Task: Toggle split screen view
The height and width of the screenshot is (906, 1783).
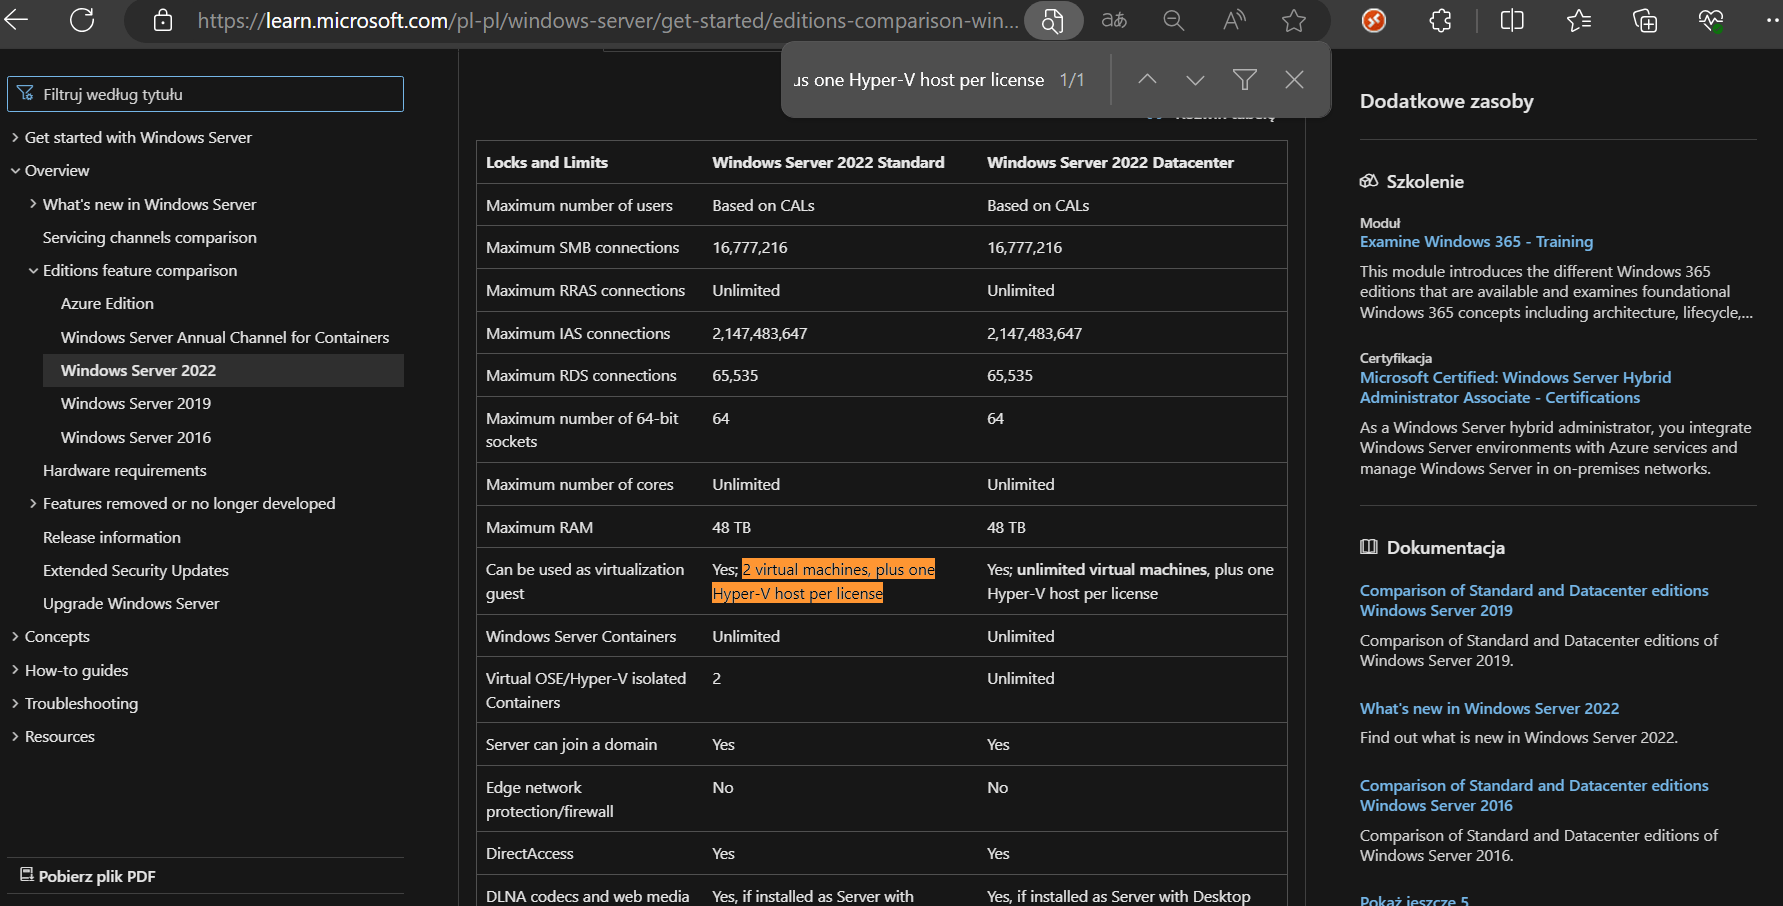Action: pos(1512,20)
